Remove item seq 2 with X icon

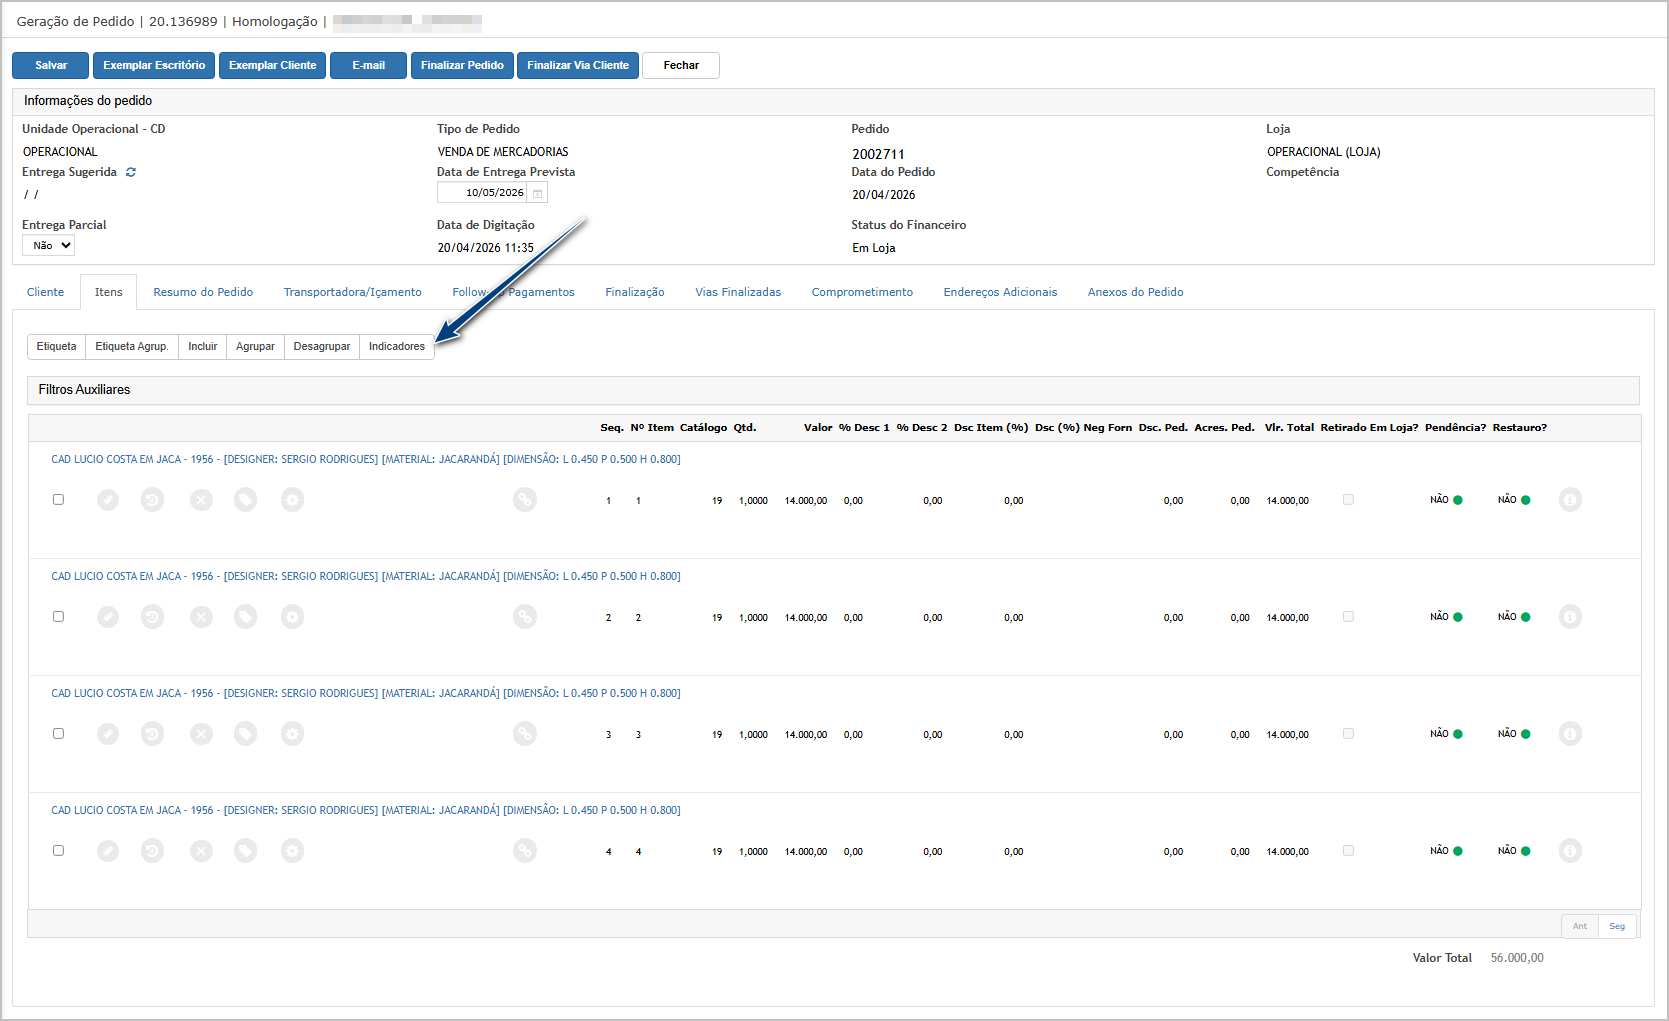tap(202, 617)
